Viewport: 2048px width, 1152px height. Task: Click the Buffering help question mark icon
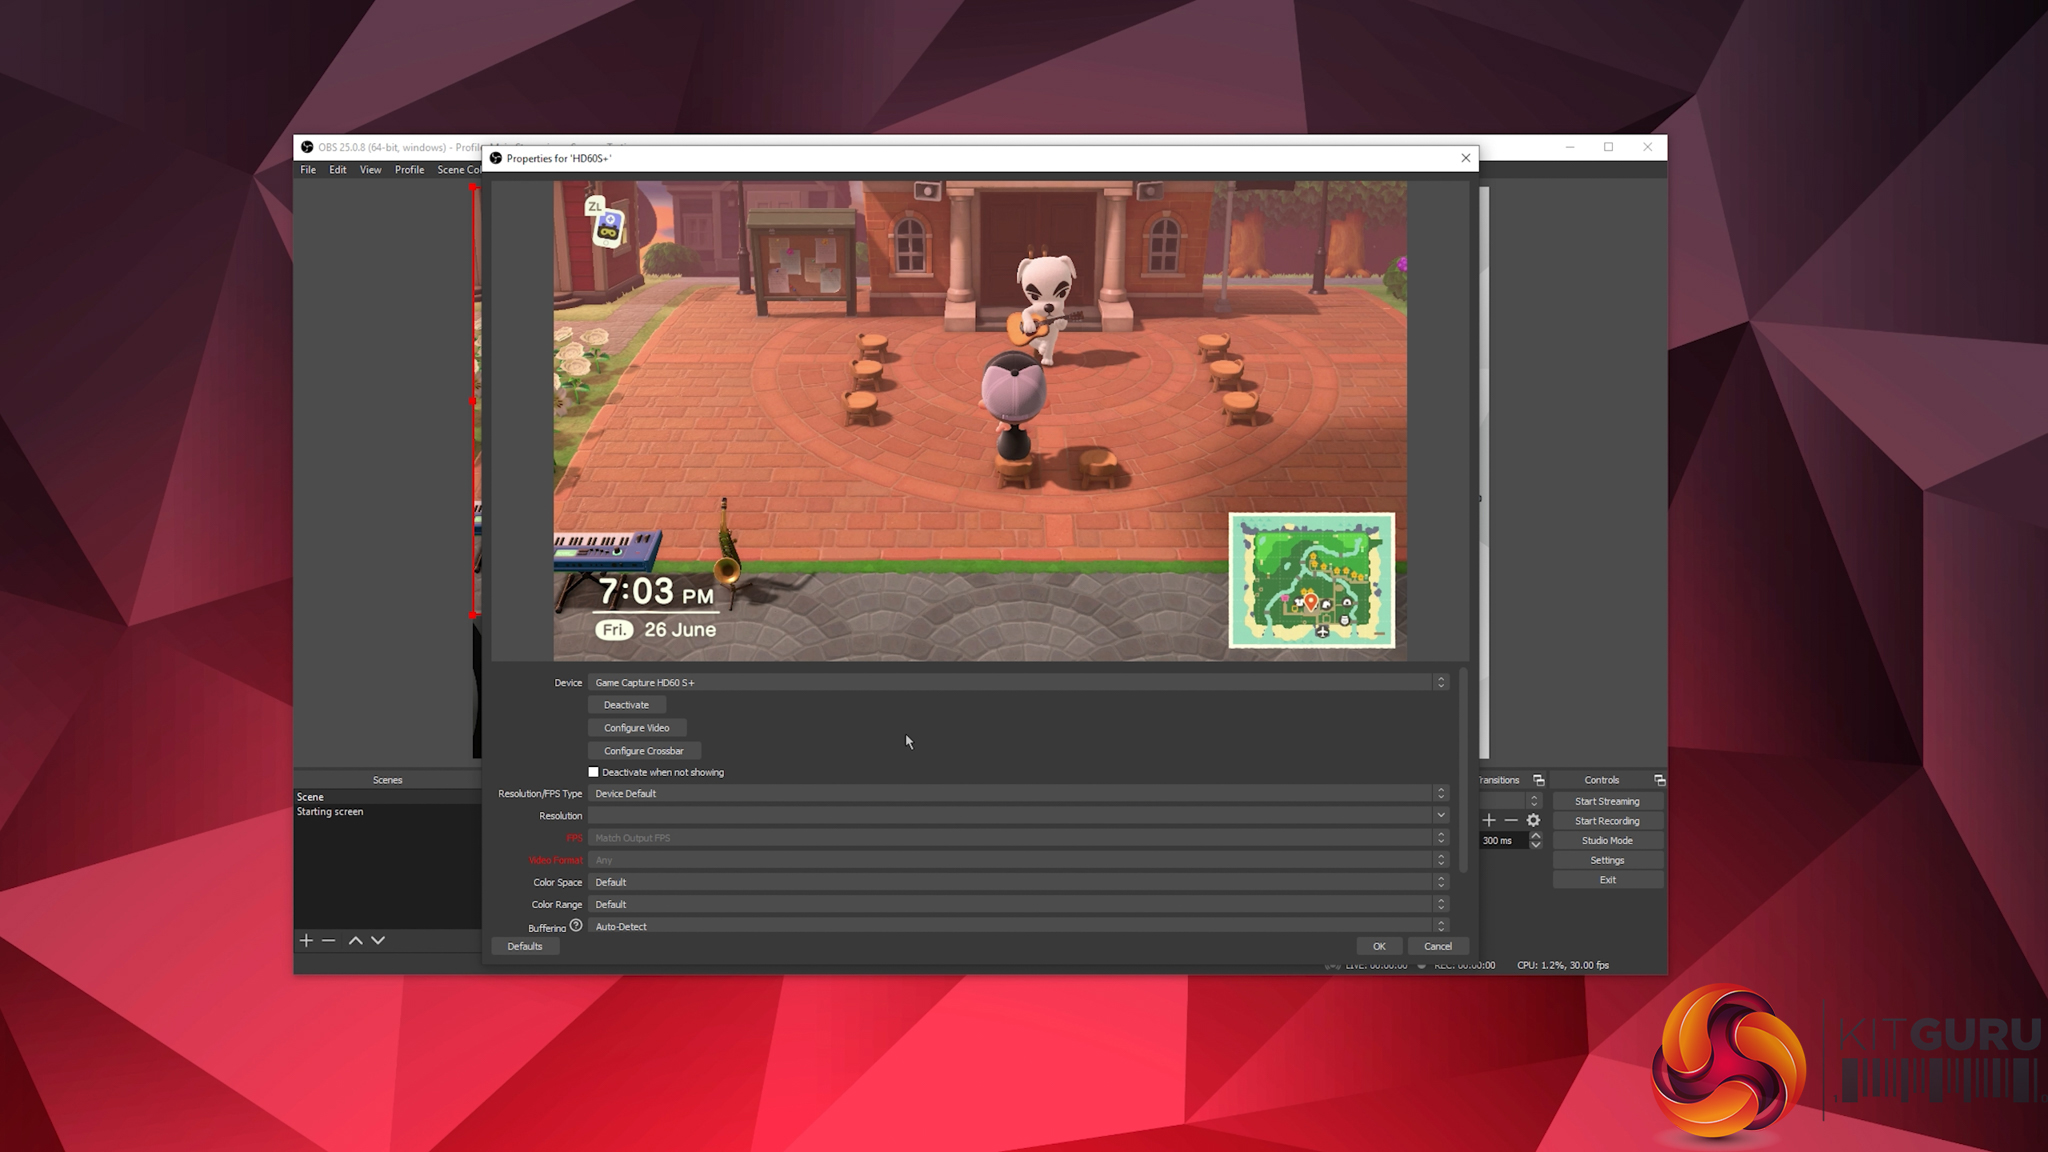[576, 926]
